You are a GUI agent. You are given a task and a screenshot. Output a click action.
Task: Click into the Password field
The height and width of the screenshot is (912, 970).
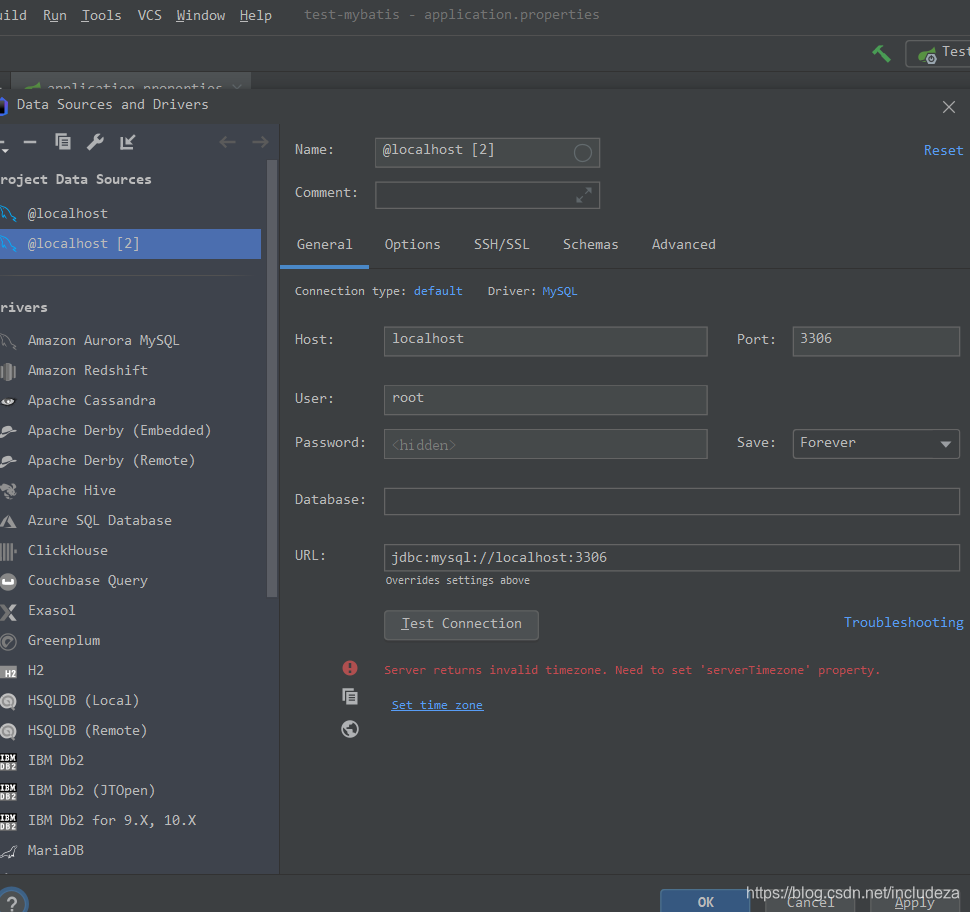545,444
